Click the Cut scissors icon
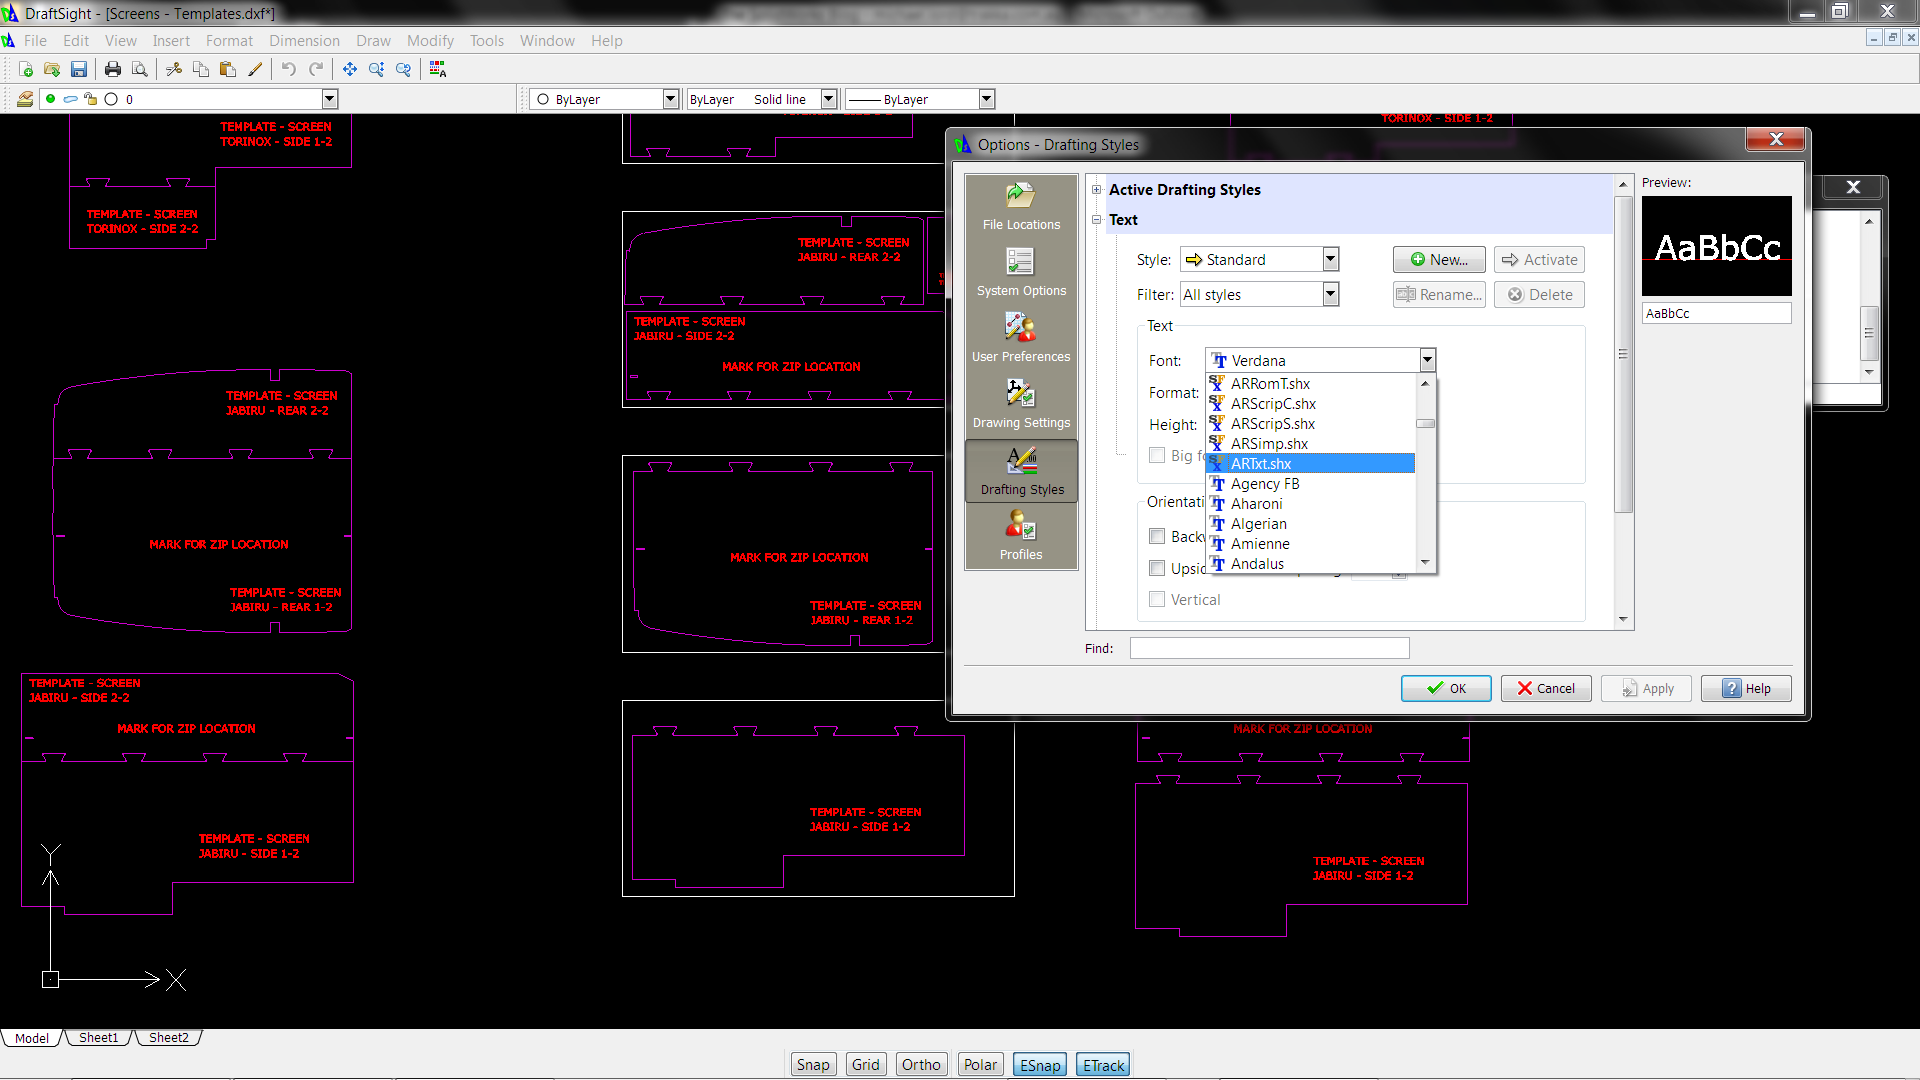Image resolution: width=1920 pixels, height=1080 pixels. (x=174, y=69)
